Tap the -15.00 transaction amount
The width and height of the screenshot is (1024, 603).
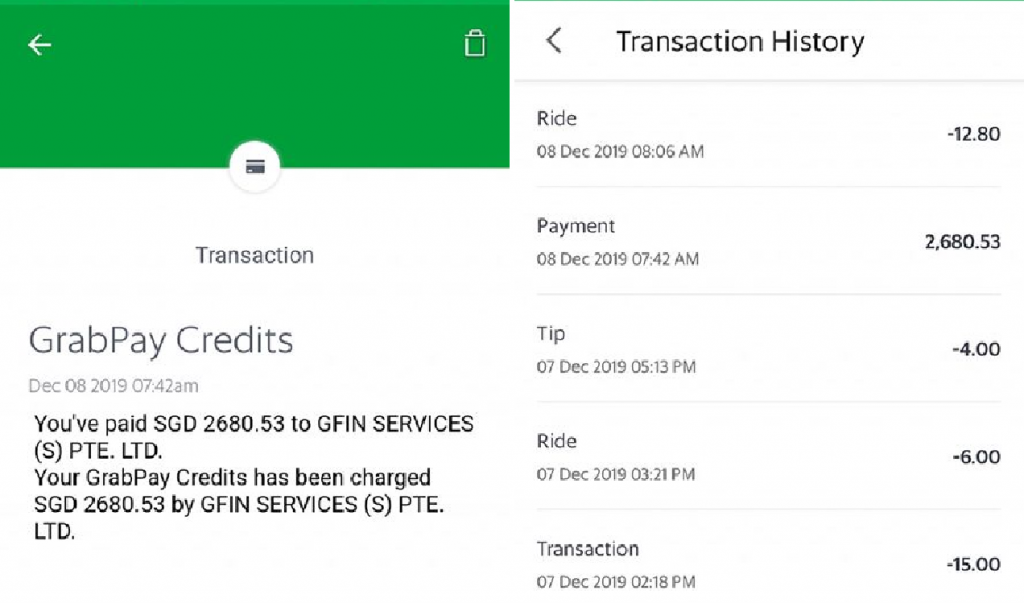(x=973, y=564)
